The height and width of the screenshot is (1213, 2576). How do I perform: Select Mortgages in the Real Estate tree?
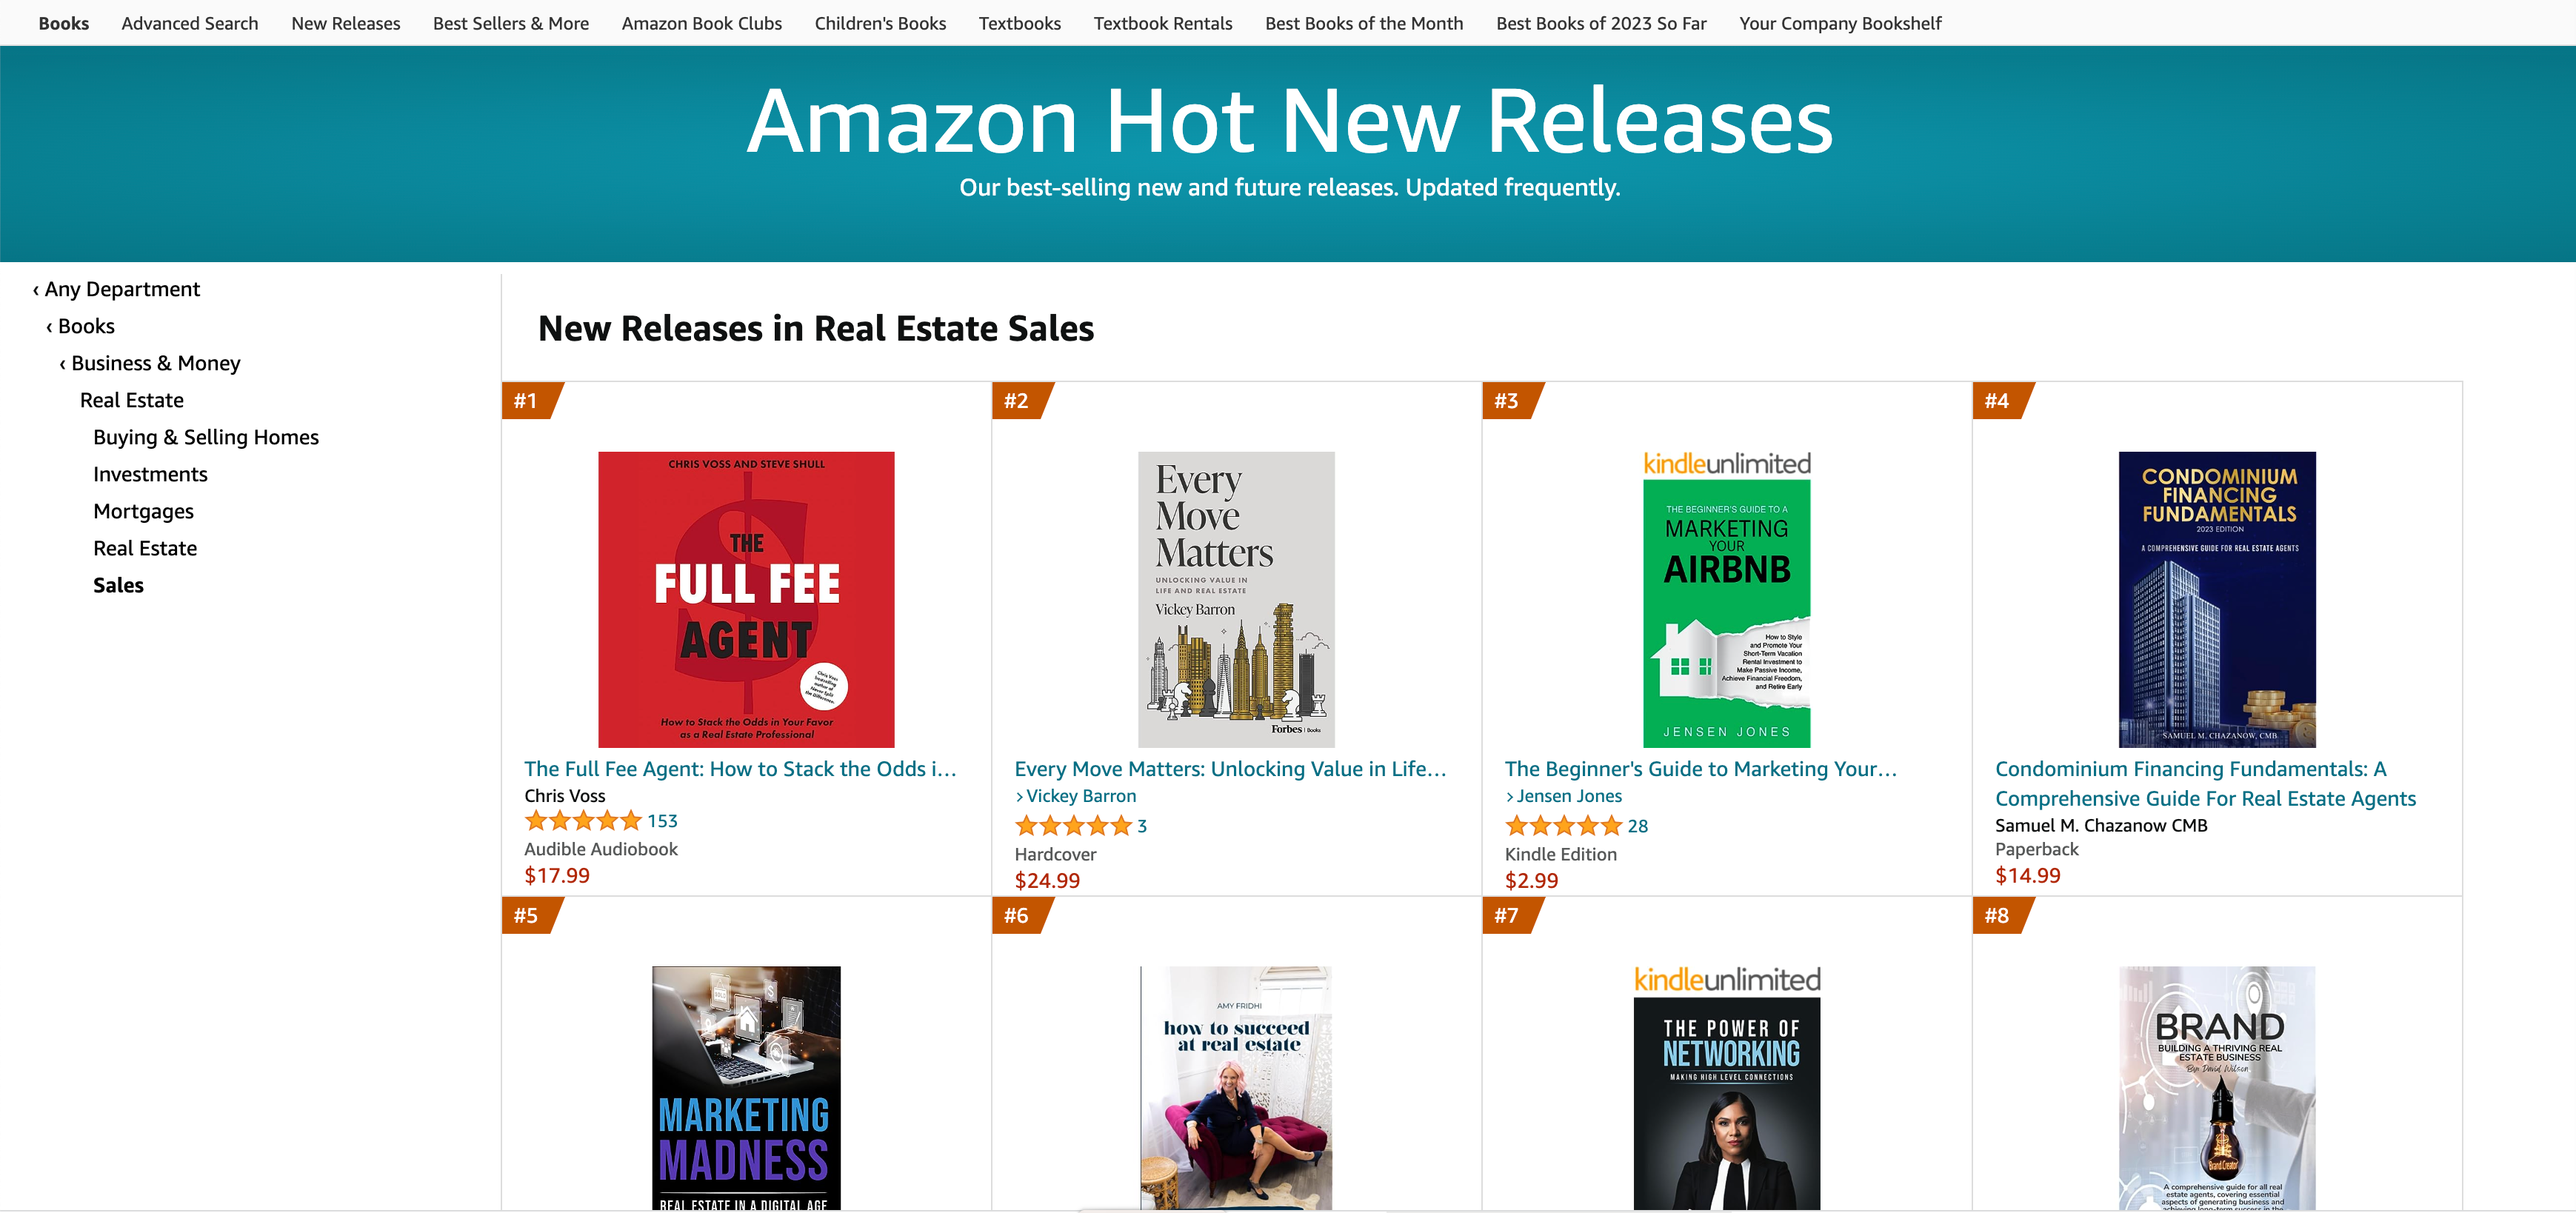[x=143, y=511]
